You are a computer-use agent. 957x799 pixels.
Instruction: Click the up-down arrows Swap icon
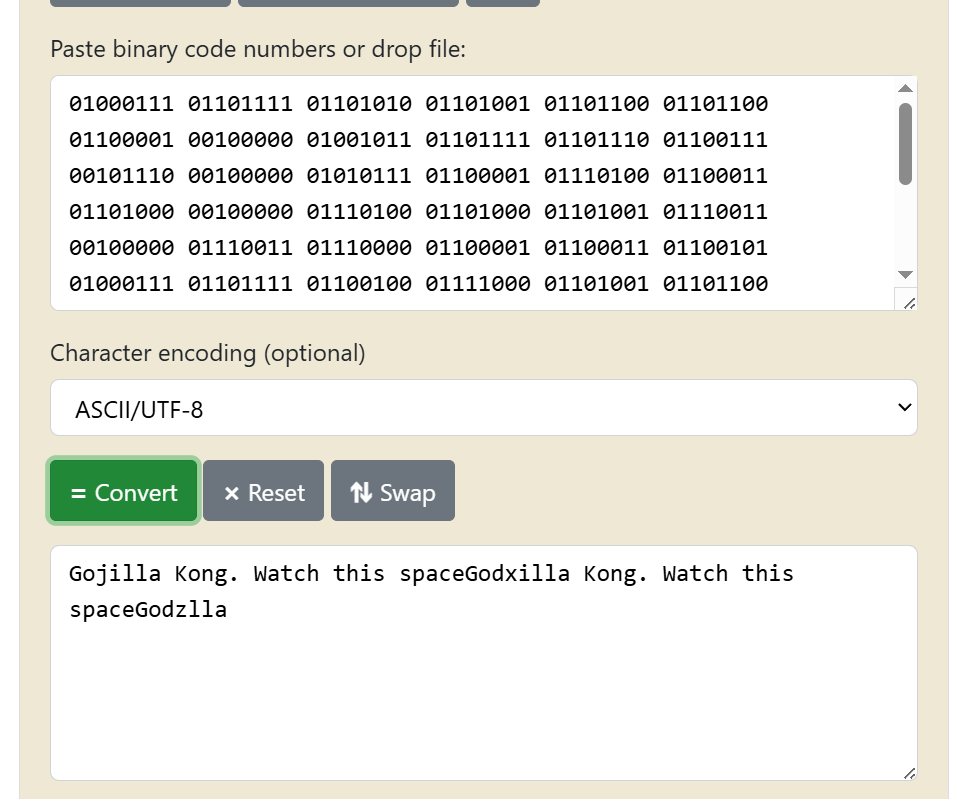coord(361,493)
